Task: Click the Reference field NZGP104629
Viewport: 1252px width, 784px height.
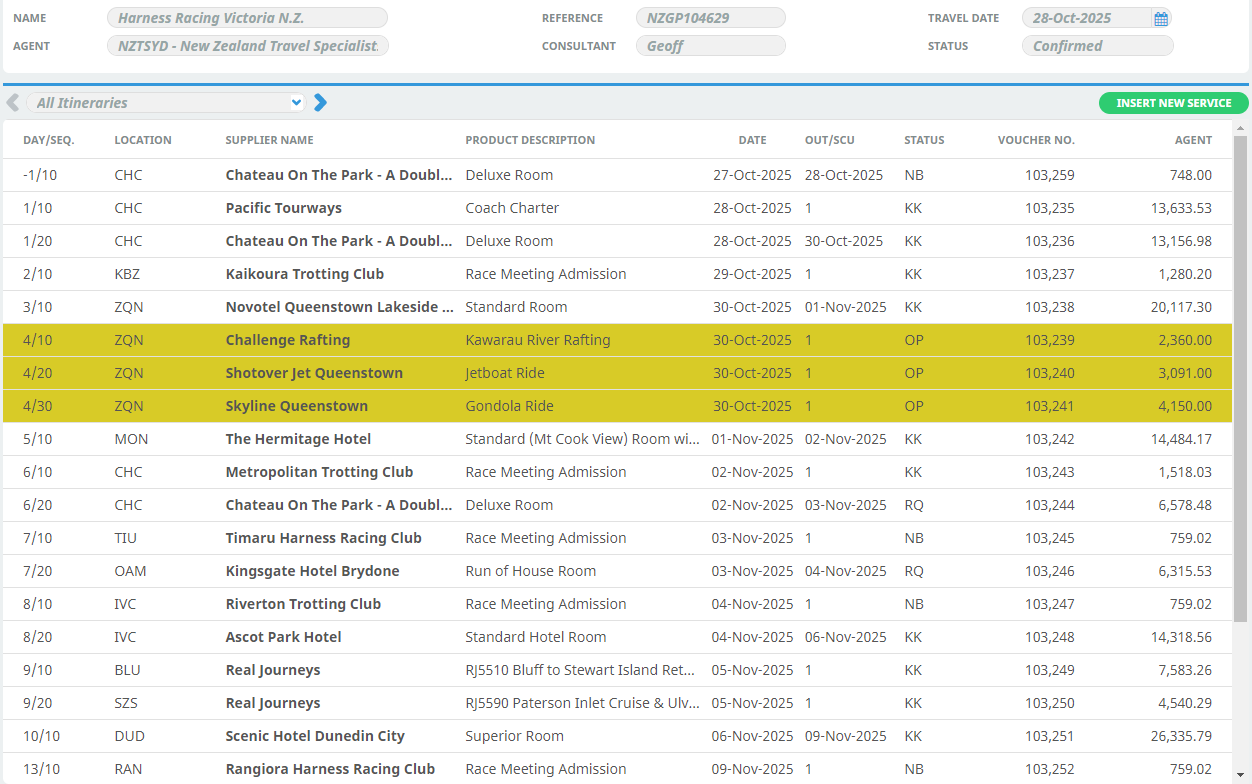Action: (711, 18)
